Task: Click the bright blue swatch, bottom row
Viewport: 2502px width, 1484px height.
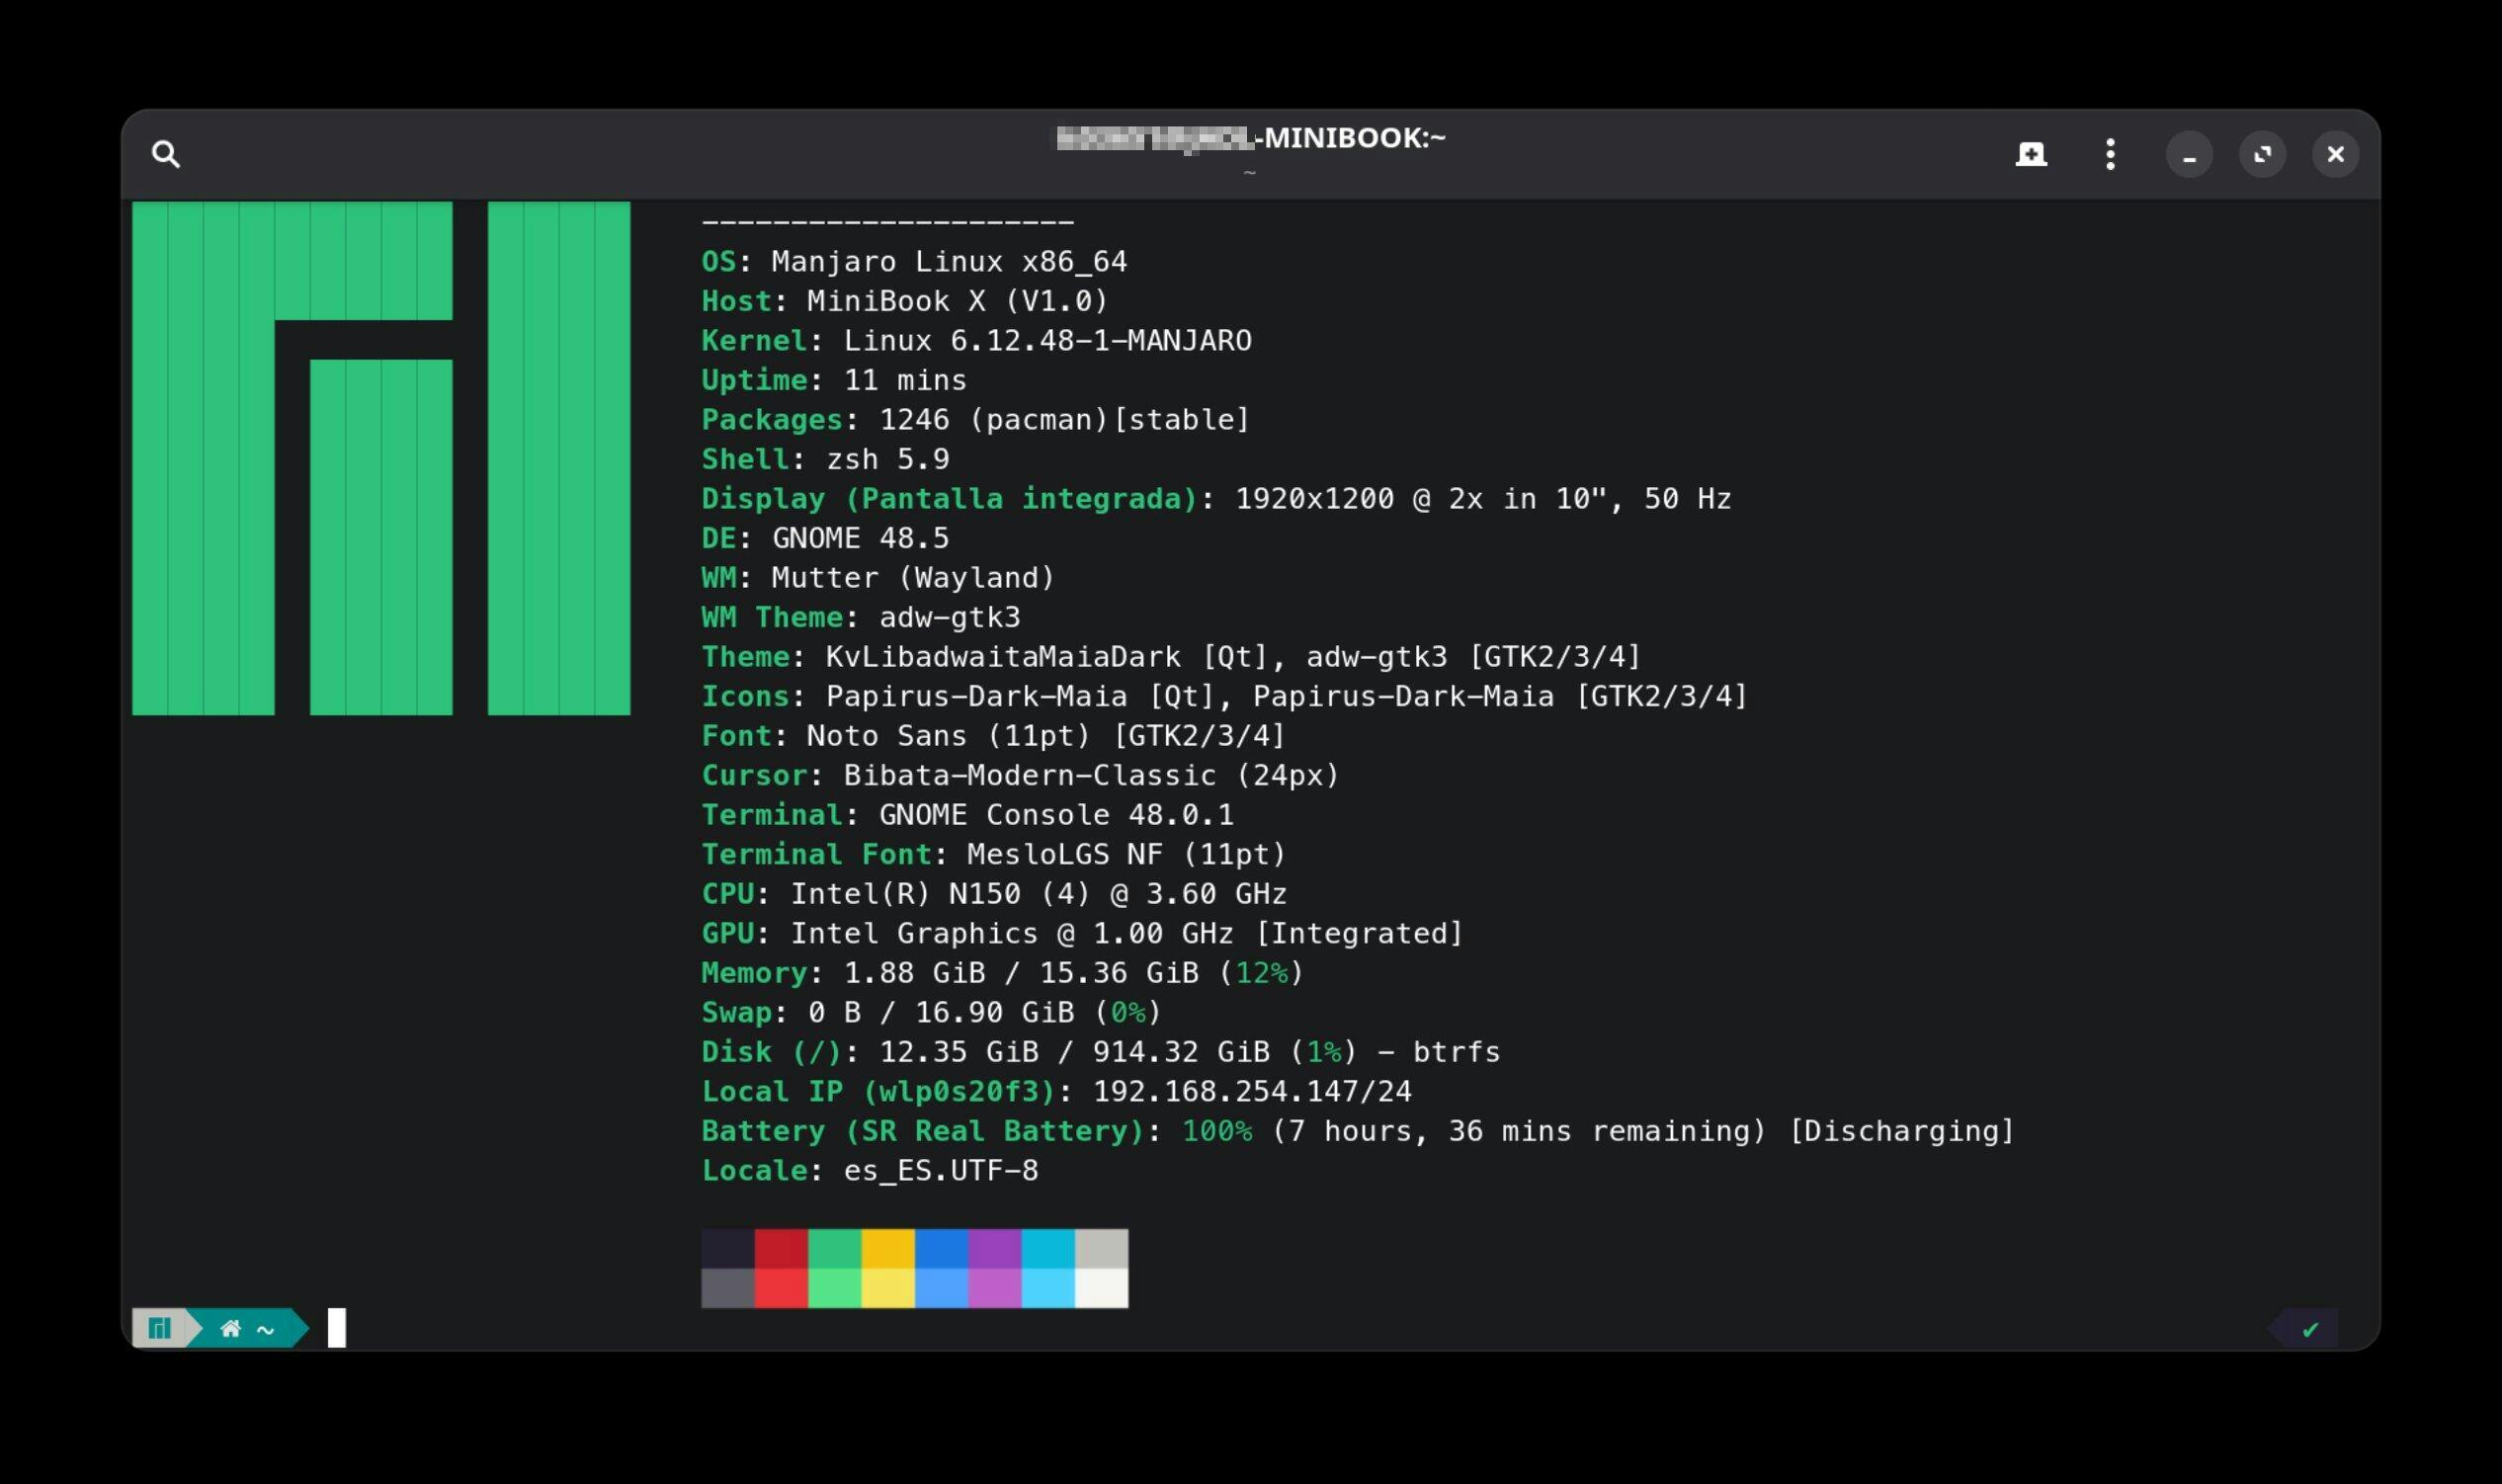Action: tap(941, 1288)
